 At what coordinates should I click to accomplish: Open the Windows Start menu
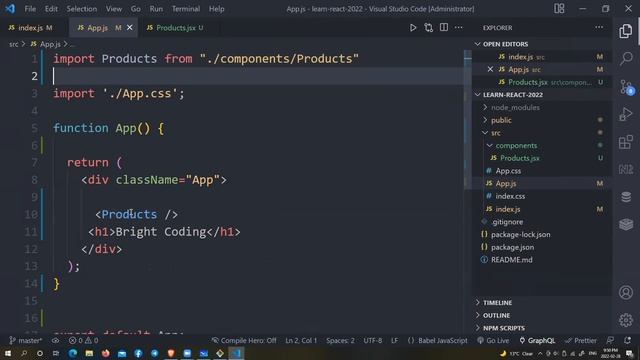point(8,353)
